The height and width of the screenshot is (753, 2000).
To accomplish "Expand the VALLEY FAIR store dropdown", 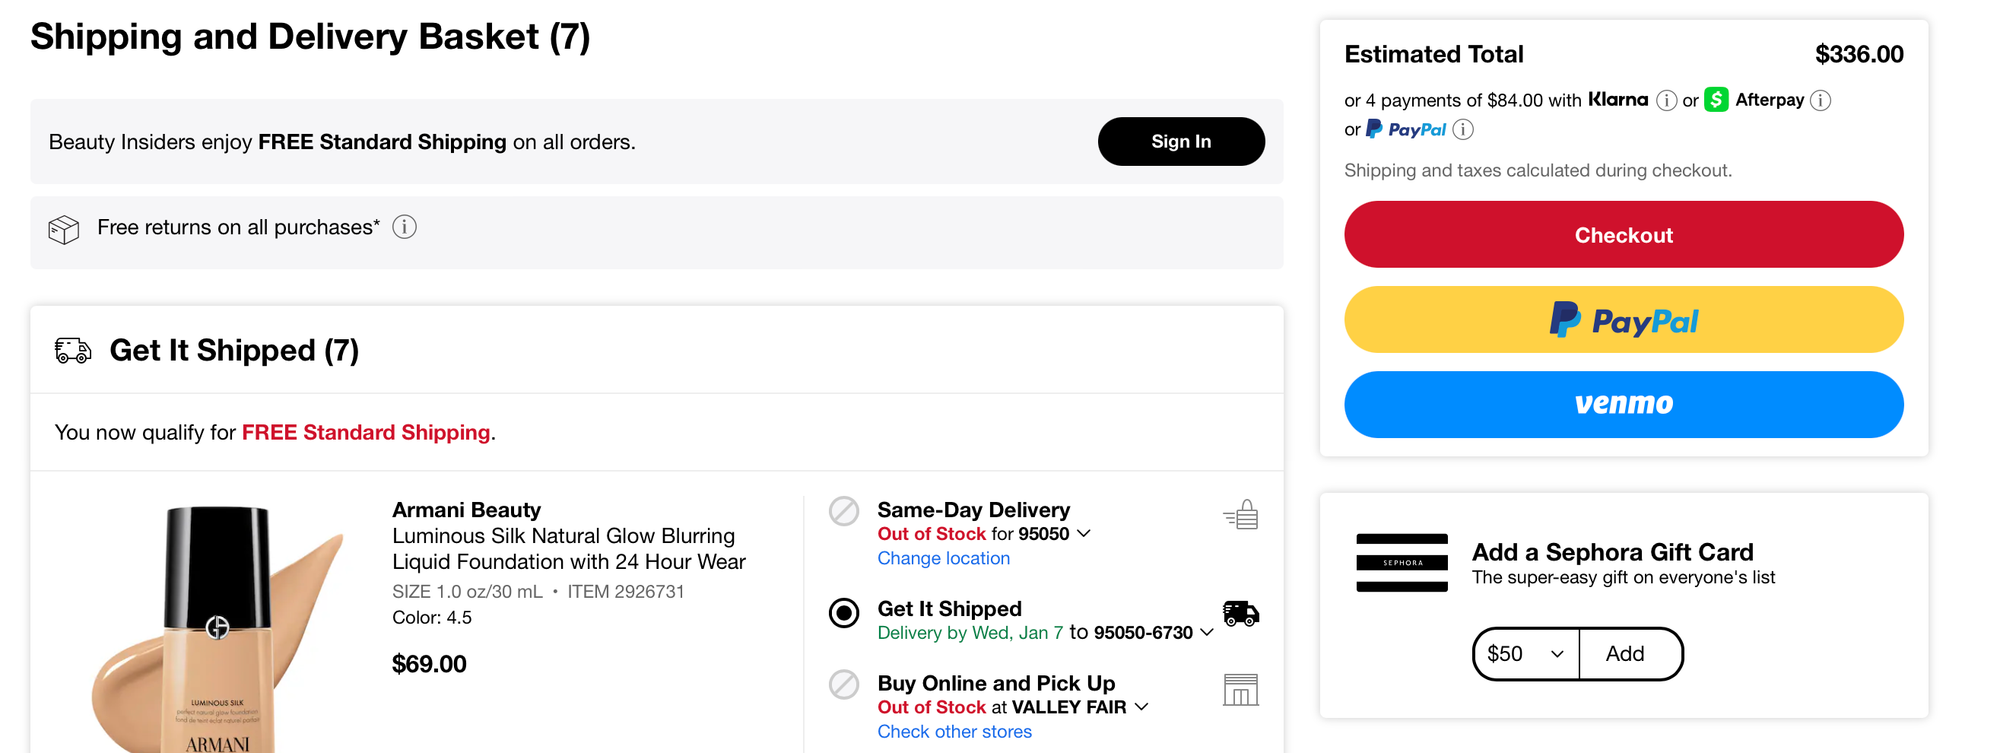I will (x=1142, y=707).
